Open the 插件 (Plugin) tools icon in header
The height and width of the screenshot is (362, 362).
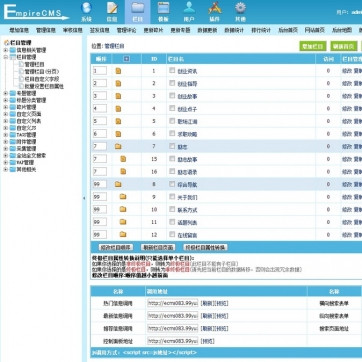point(215,8)
